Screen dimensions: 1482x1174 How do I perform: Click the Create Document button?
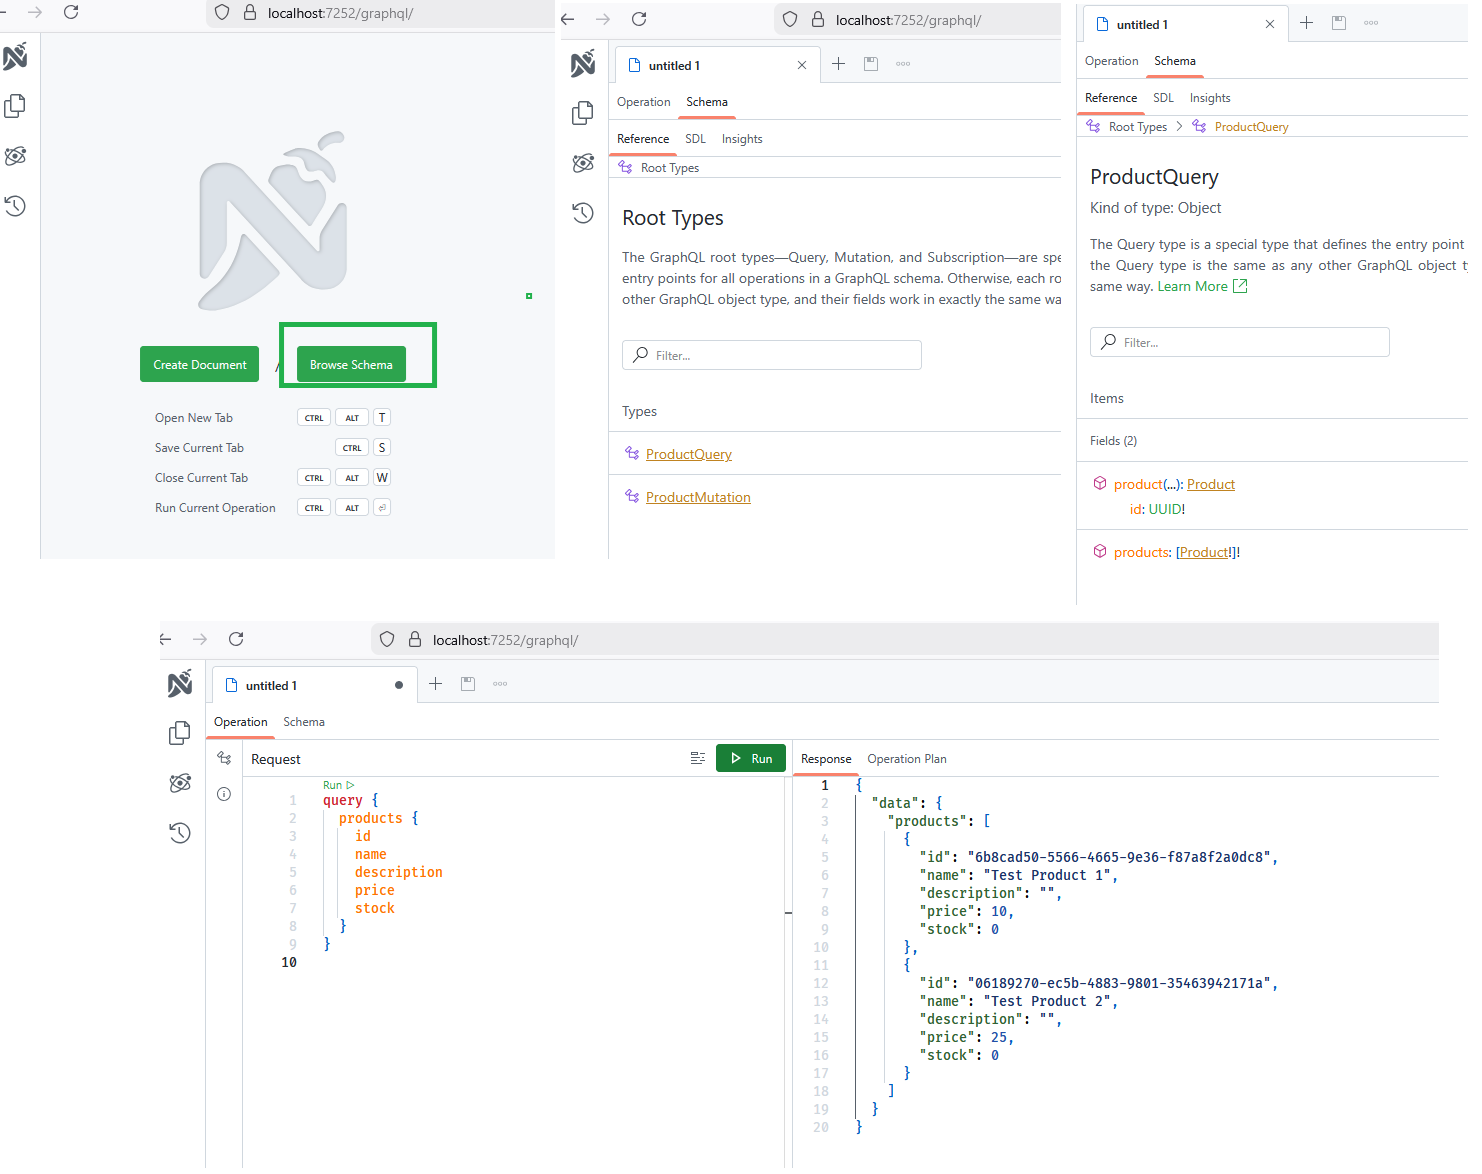tap(200, 365)
